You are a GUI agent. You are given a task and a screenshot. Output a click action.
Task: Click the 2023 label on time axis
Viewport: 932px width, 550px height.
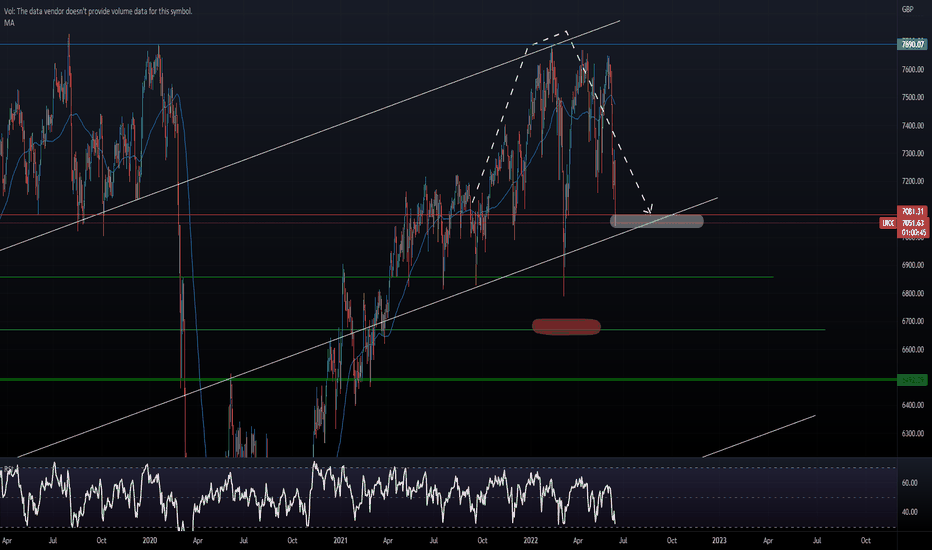(719, 540)
